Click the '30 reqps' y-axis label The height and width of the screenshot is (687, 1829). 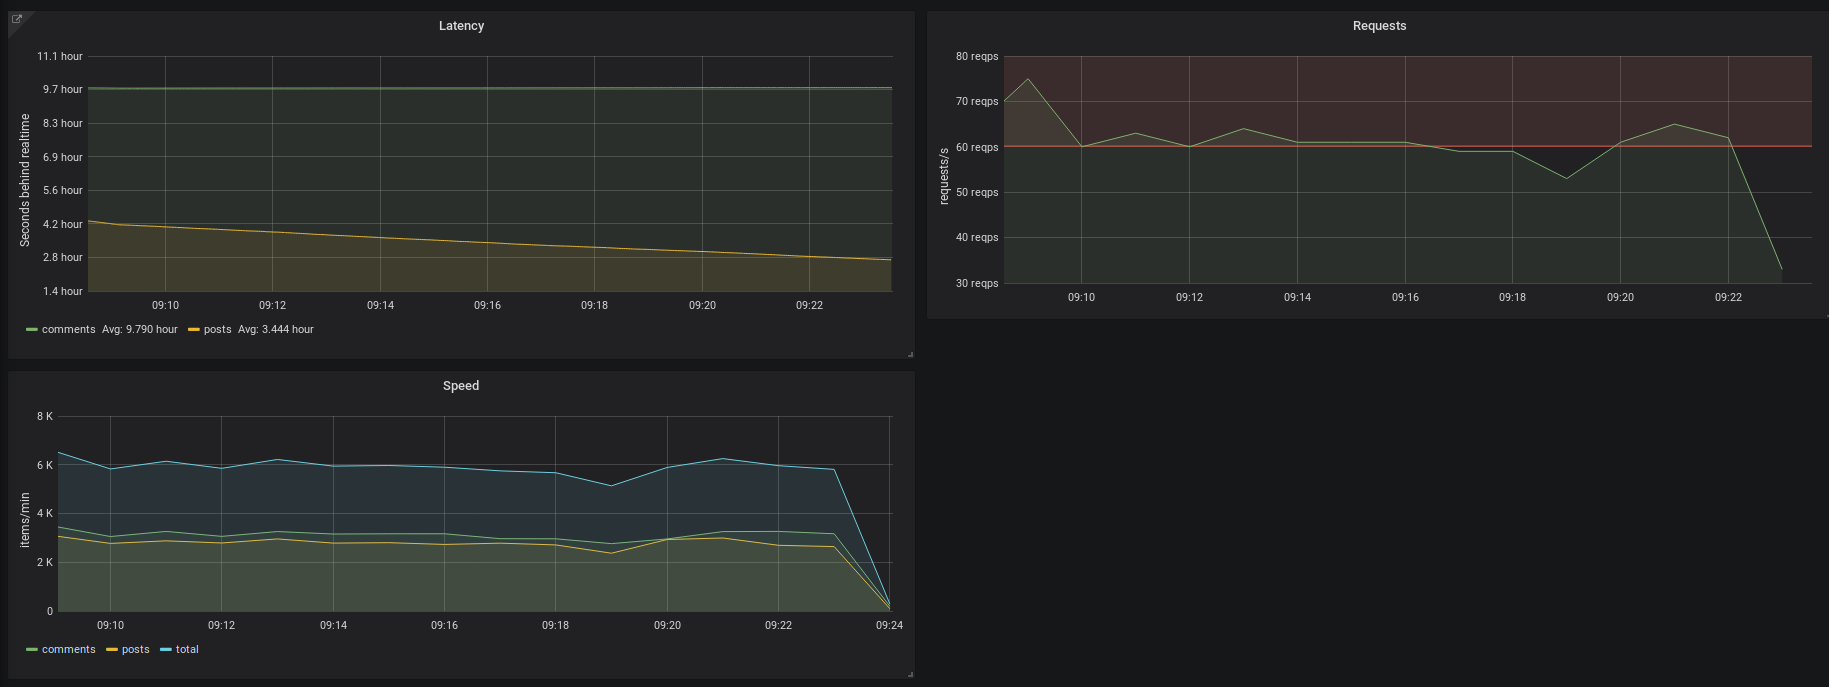tap(977, 283)
